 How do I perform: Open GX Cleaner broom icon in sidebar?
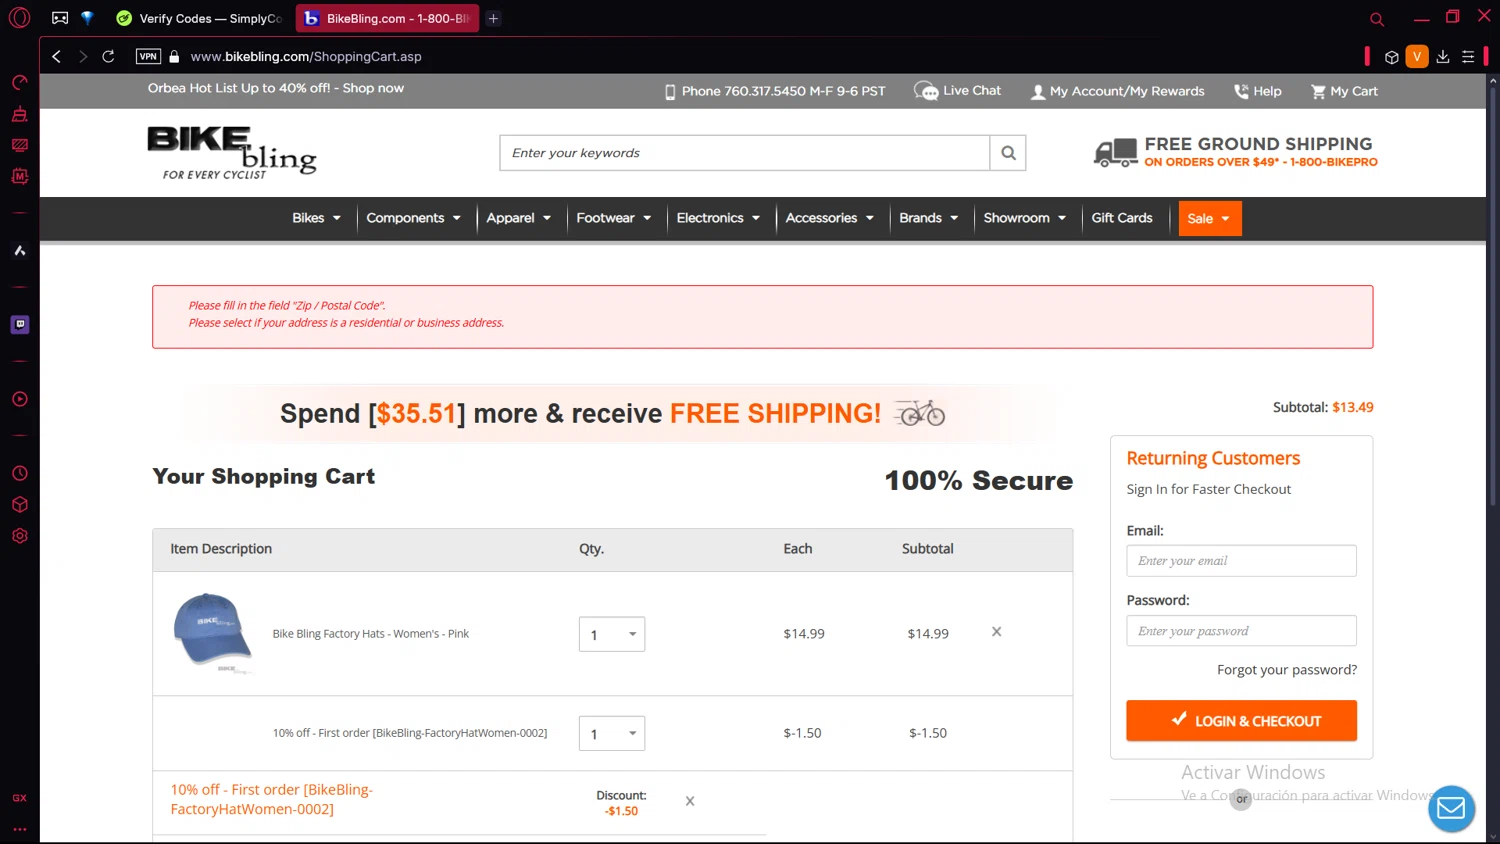tap(19, 114)
